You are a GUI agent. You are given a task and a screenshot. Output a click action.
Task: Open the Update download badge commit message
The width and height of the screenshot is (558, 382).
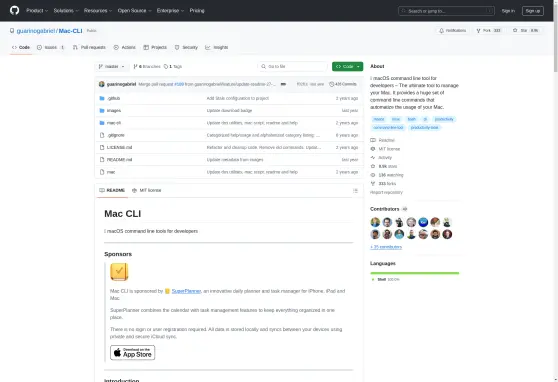(229, 111)
